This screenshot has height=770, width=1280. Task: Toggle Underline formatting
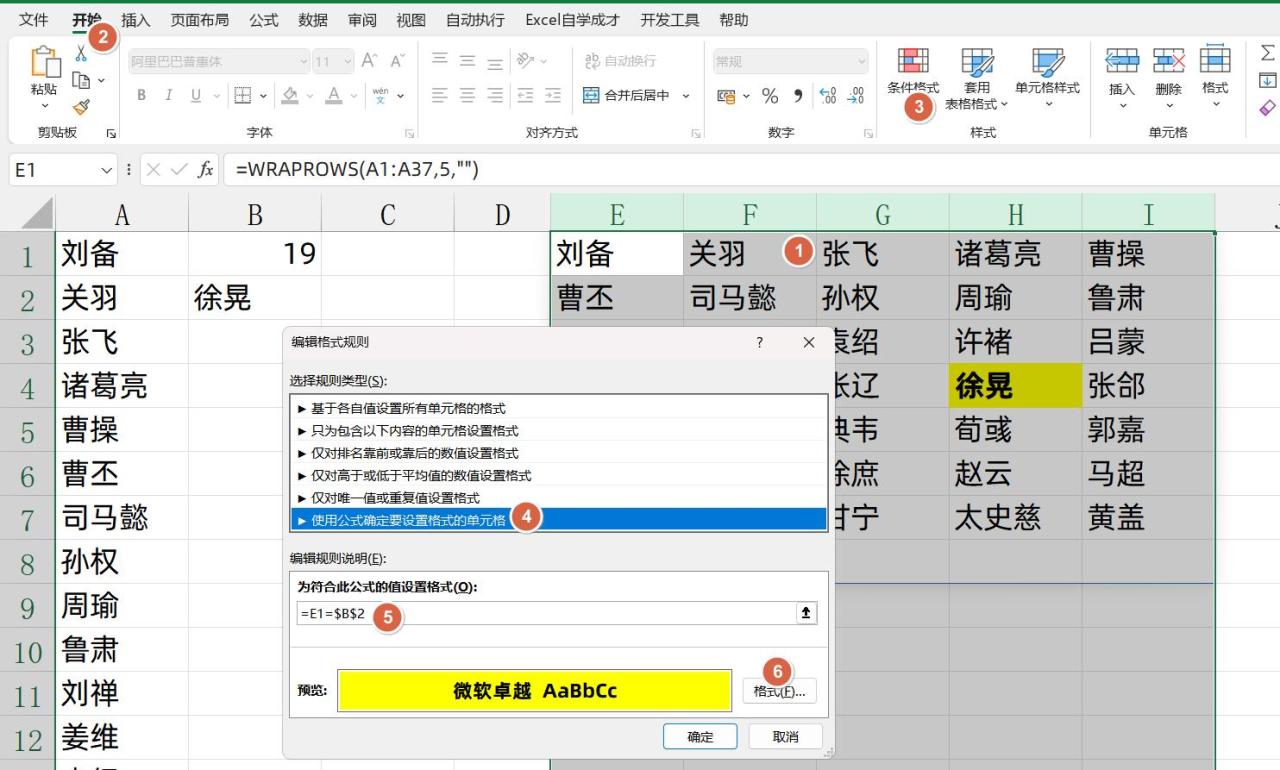[195, 96]
